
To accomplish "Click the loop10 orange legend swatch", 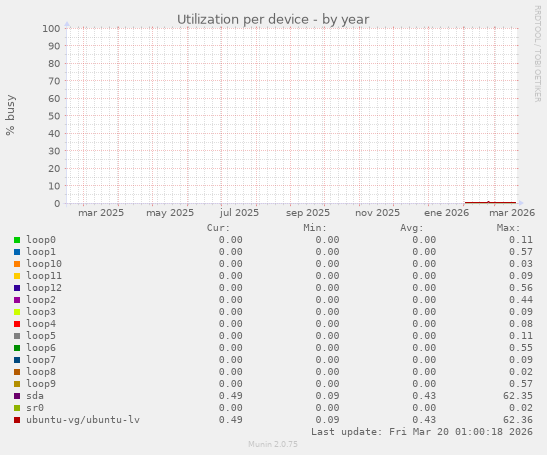I will (17, 264).
